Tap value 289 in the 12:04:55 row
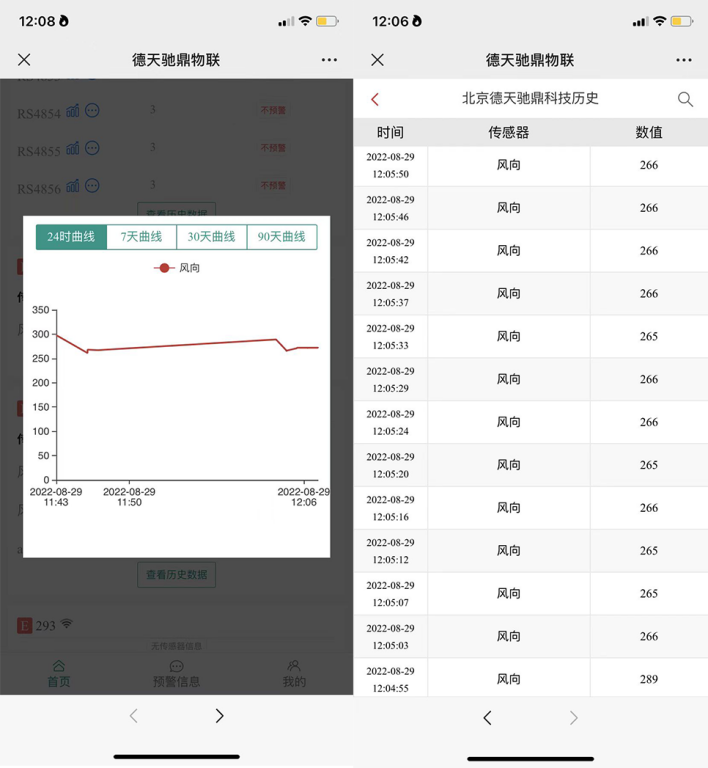 pyautogui.click(x=649, y=679)
